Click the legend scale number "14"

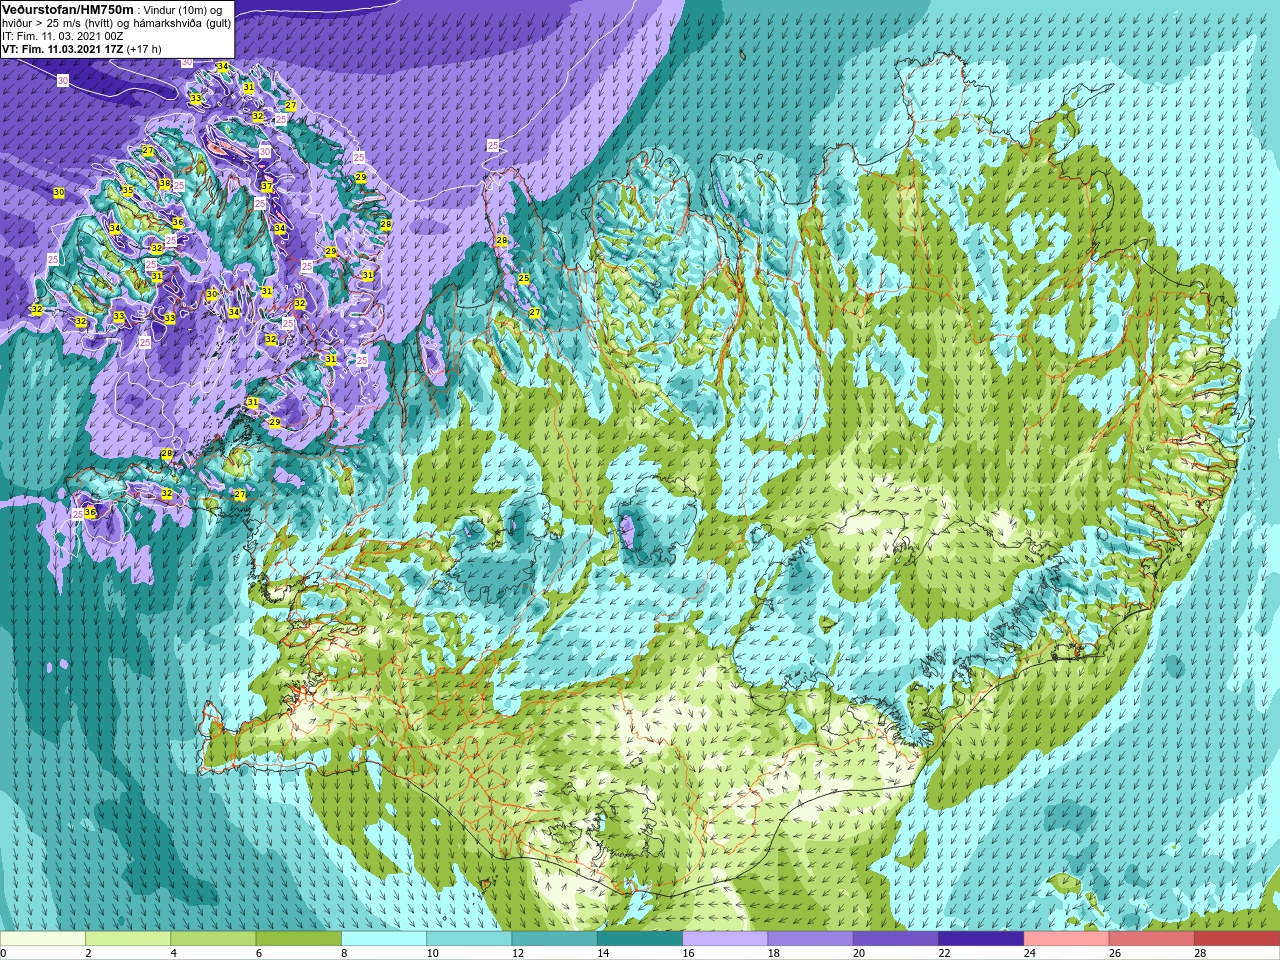click(603, 953)
